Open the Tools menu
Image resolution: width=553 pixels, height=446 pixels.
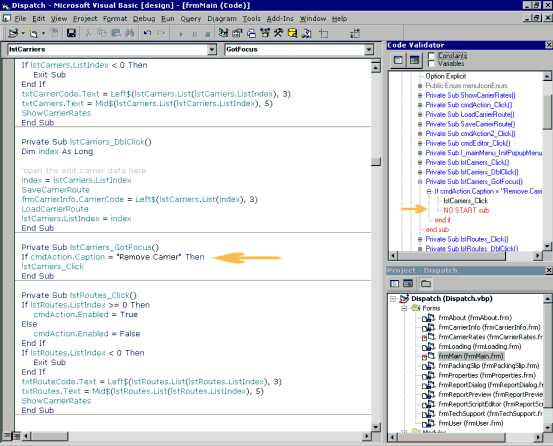coord(251,19)
